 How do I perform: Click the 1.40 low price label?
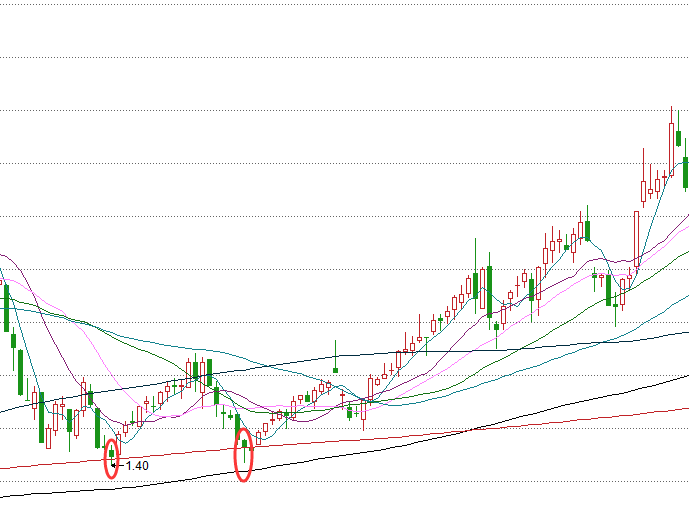(137, 466)
